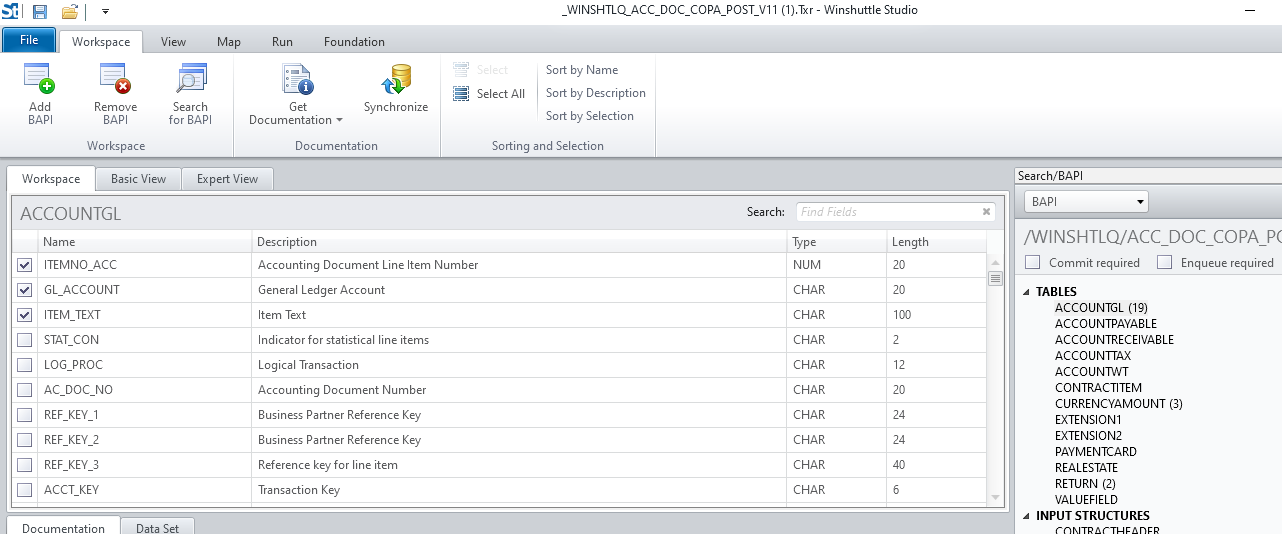1282x534 pixels.
Task: Enable the Commit required checkbox
Action: pos(1033,262)
